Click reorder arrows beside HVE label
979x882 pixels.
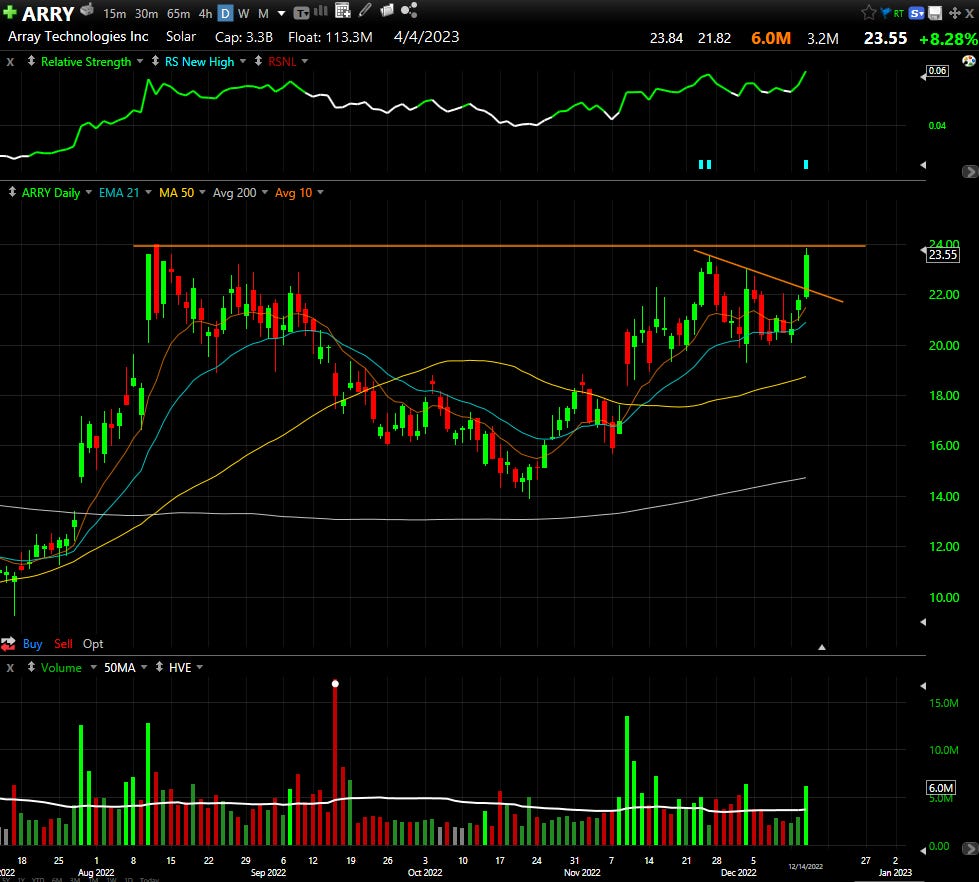click(x=159, y=667)
